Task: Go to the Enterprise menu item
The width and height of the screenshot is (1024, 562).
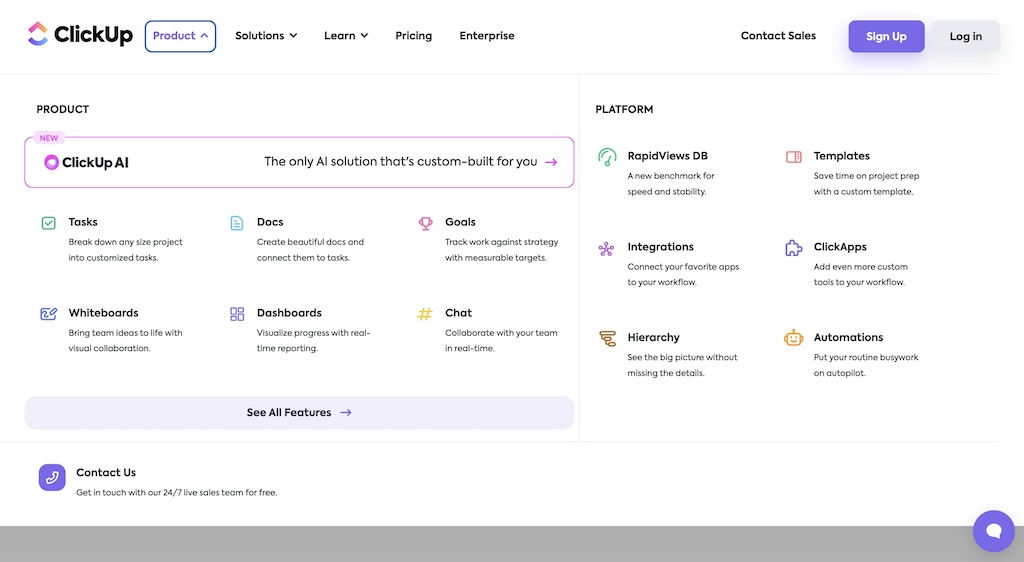Action: (487, 36)
